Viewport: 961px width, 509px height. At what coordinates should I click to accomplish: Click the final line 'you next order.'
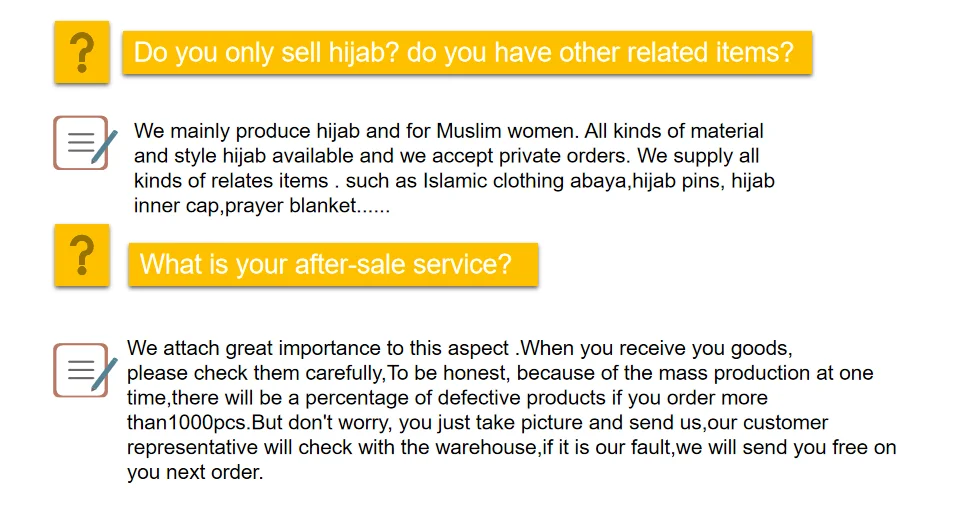(195, 472)
